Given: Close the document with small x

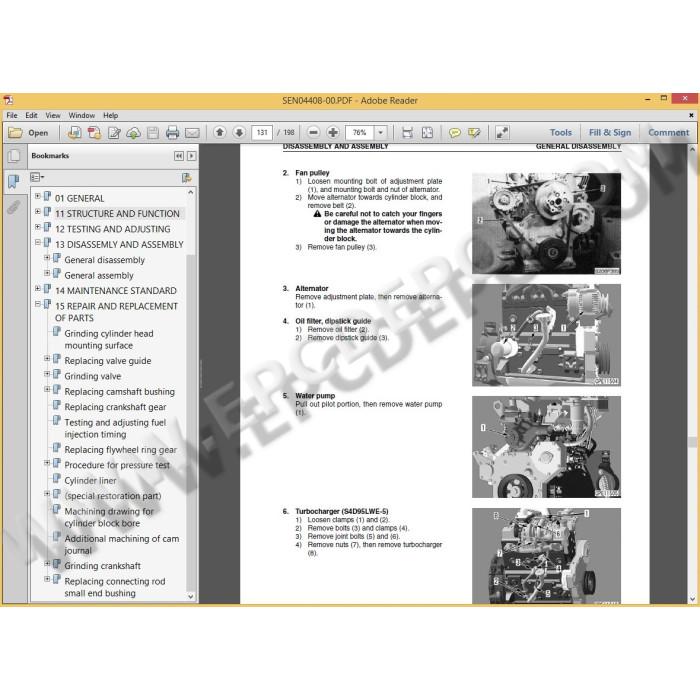Looking at the screenshot, I should pyautogui.click(x=691, y=115).
